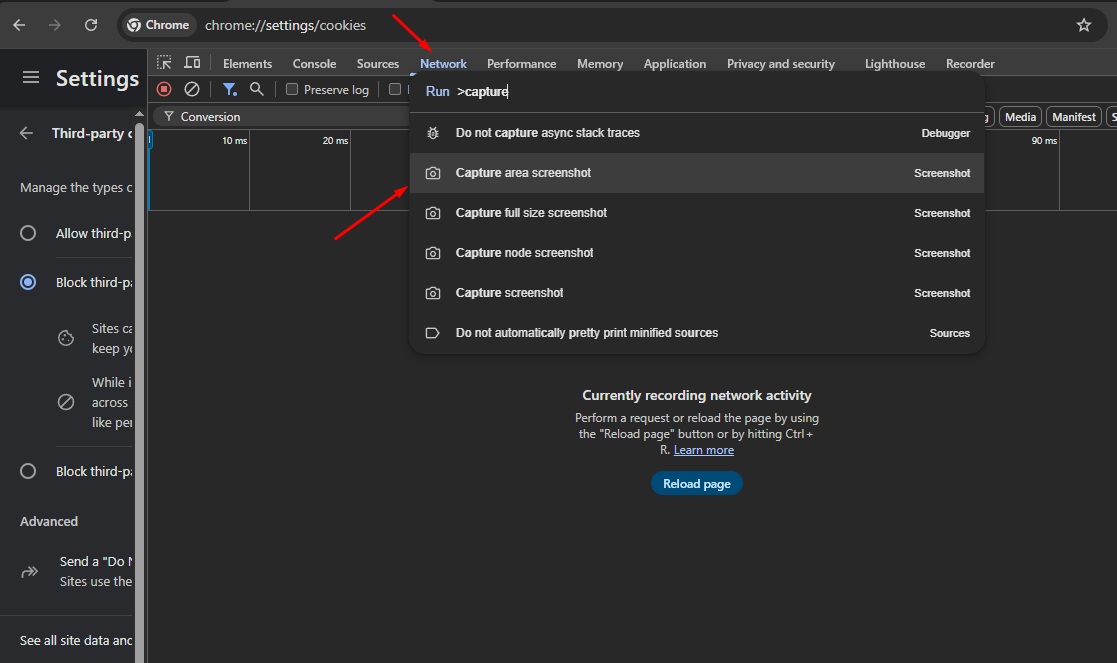Activate the inspect element picker icon
Image resolution: width=1117 pixels, height=663 pixels.
tap(165, 63)
